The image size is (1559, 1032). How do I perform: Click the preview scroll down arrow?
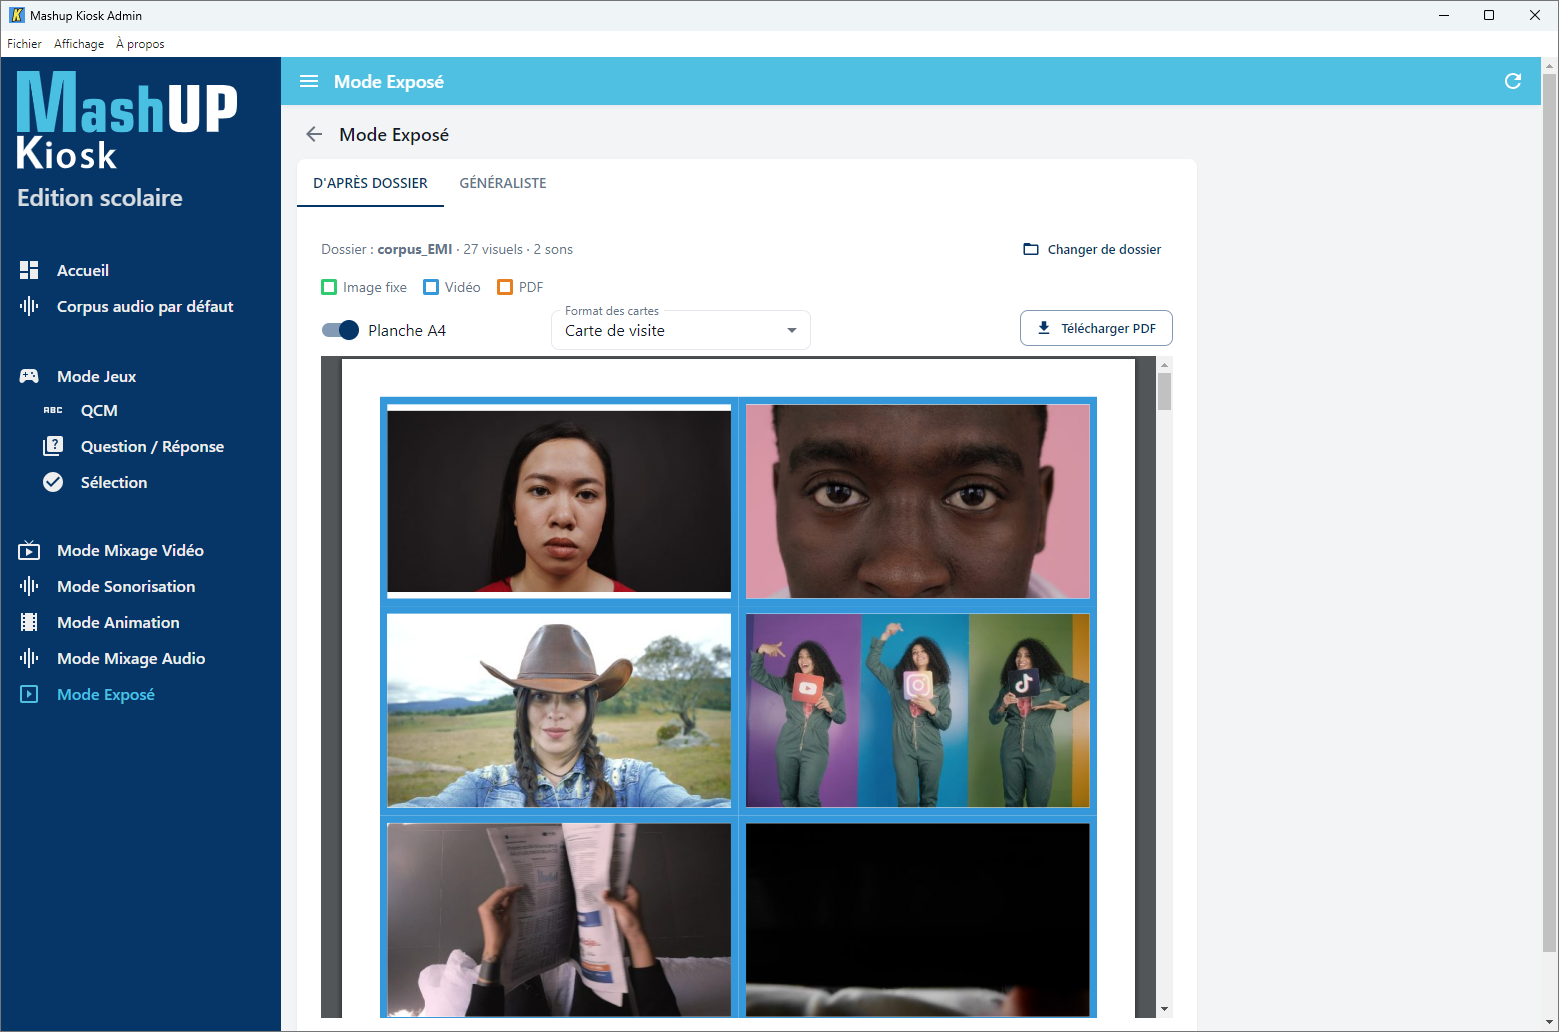click(1164, 1009)
